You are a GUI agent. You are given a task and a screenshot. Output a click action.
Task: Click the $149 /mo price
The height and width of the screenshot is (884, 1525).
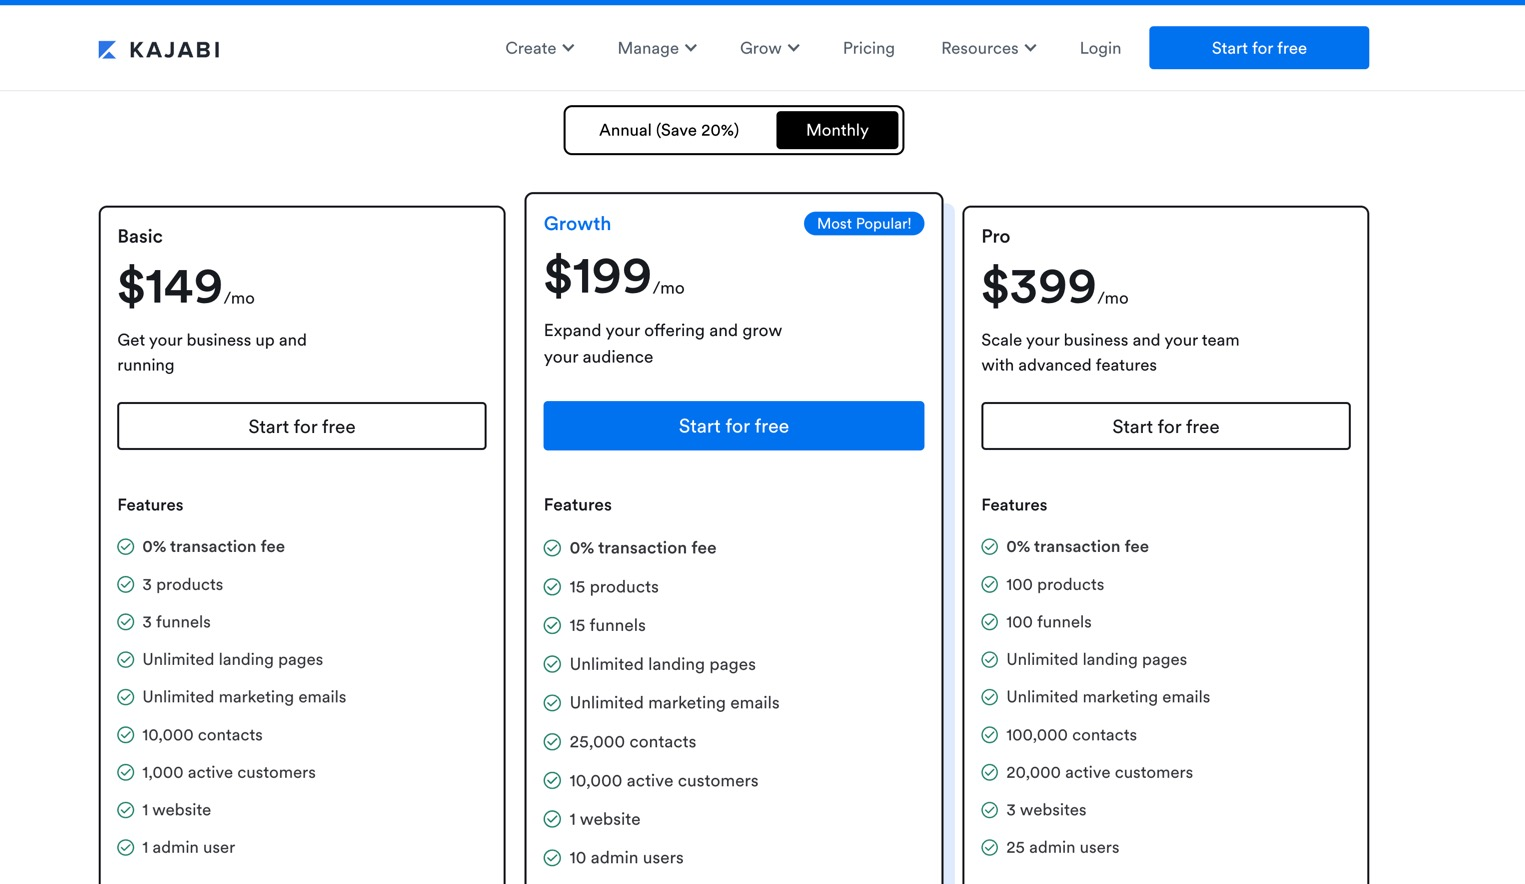186,287
